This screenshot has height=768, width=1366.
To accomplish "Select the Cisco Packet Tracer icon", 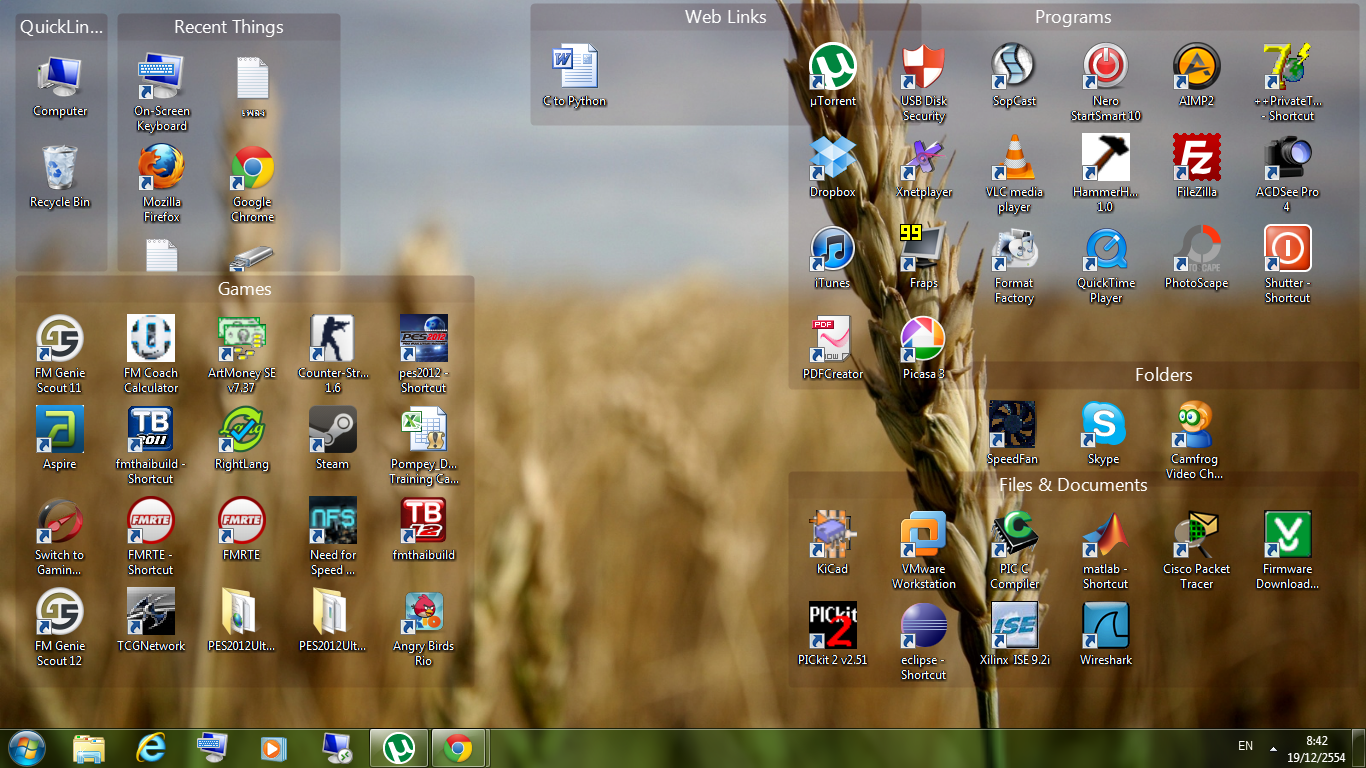I will coord(1196,551).
